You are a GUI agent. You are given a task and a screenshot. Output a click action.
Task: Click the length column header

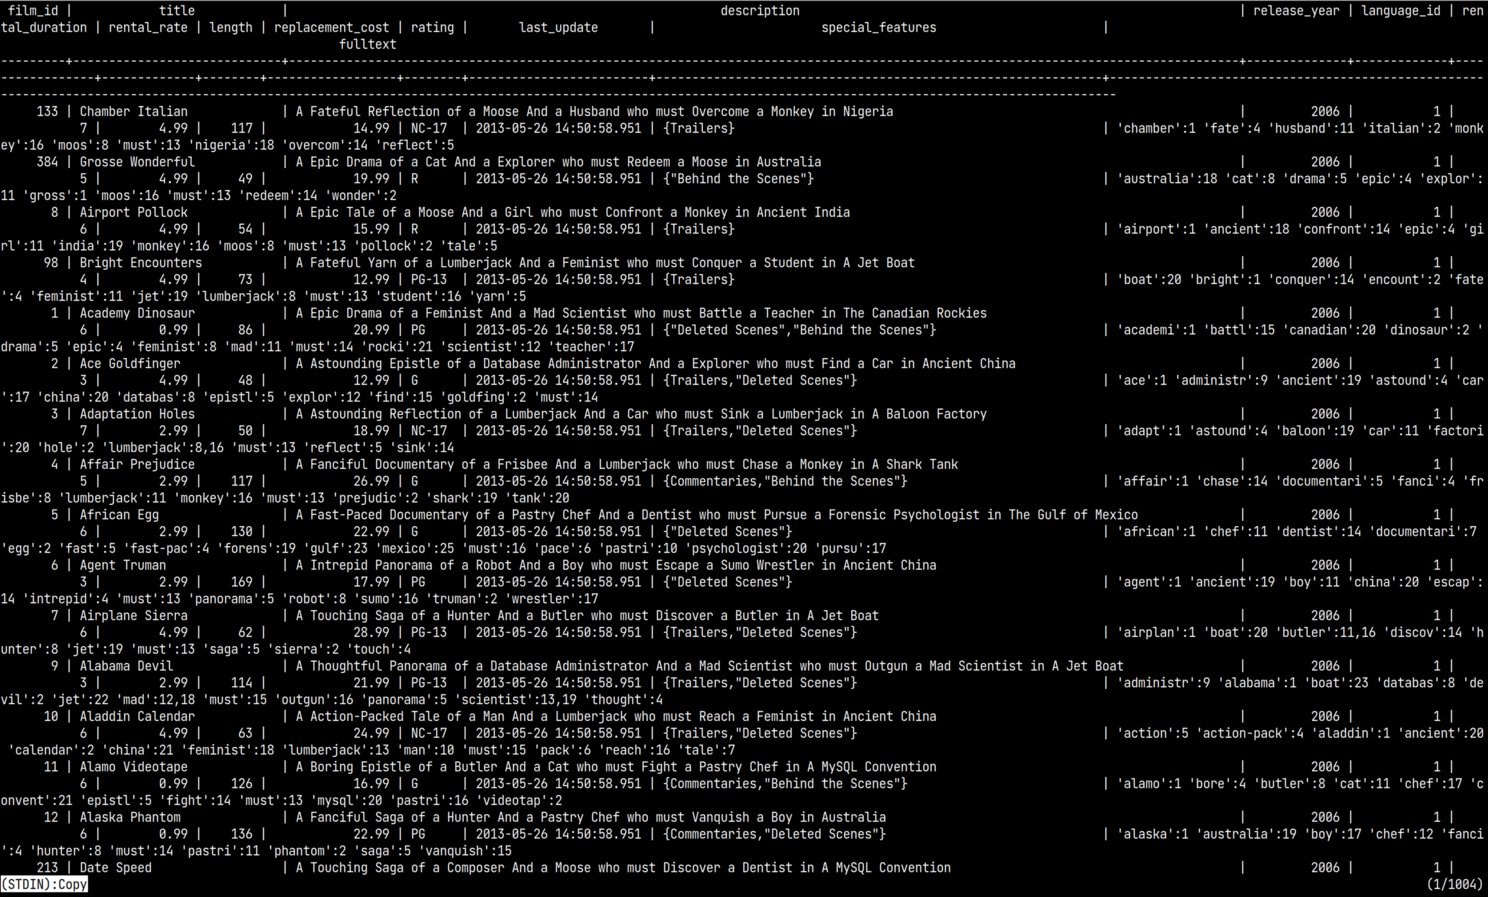pos(231,28)
